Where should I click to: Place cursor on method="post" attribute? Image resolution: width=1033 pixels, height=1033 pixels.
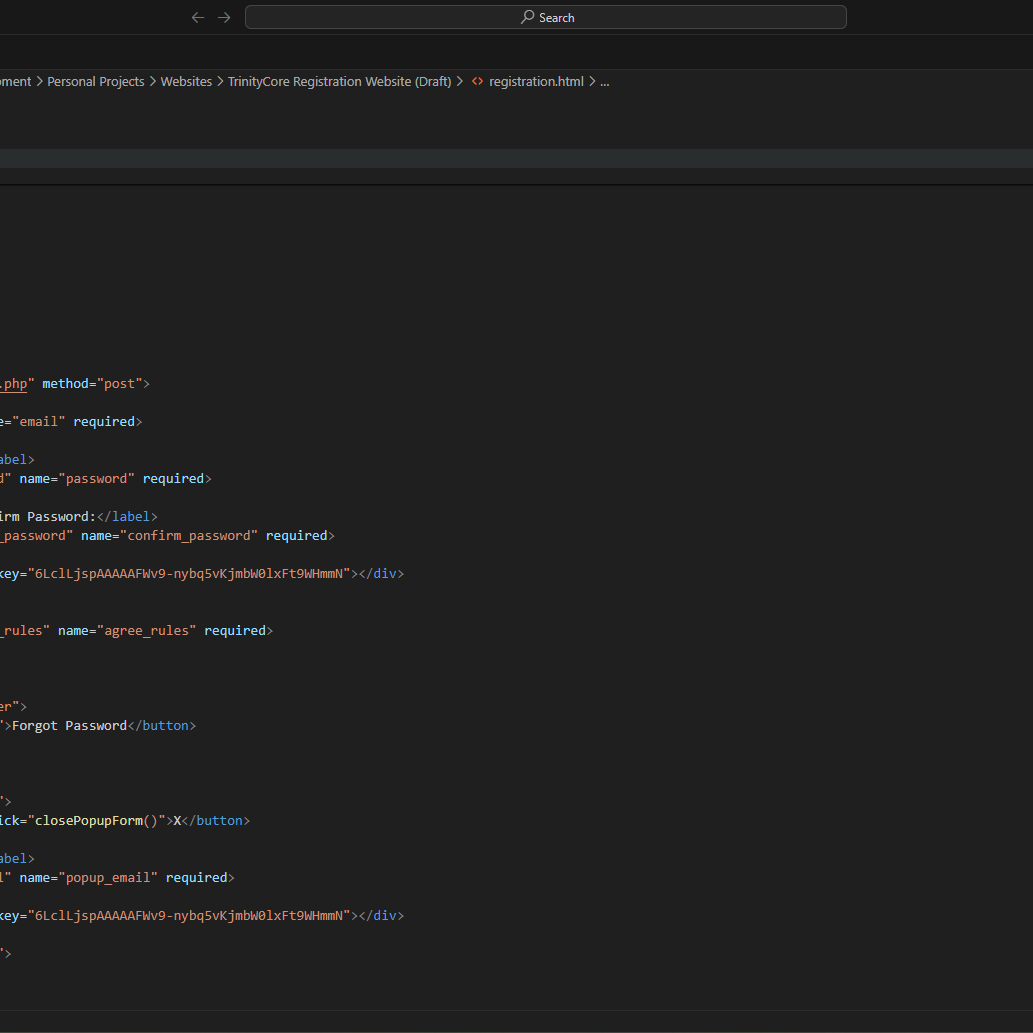tap(95, 384)
